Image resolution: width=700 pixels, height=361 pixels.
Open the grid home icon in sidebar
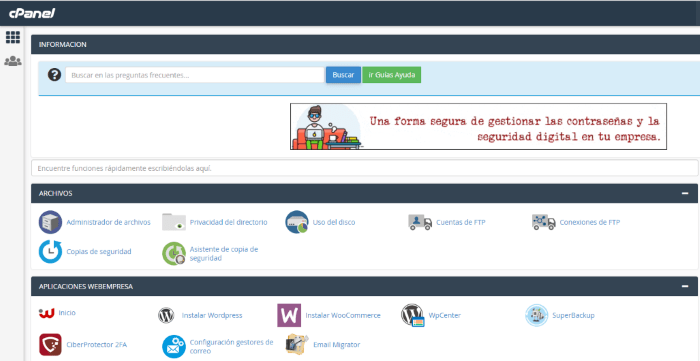point(13,37)
